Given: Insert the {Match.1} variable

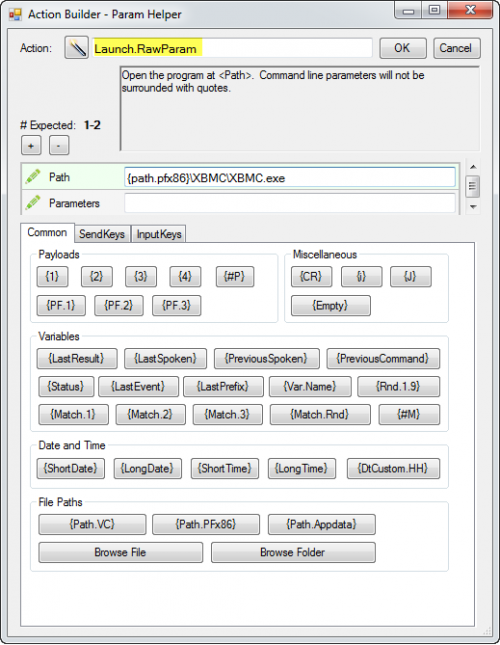Looking at the screenshot, I should [73, 415].
